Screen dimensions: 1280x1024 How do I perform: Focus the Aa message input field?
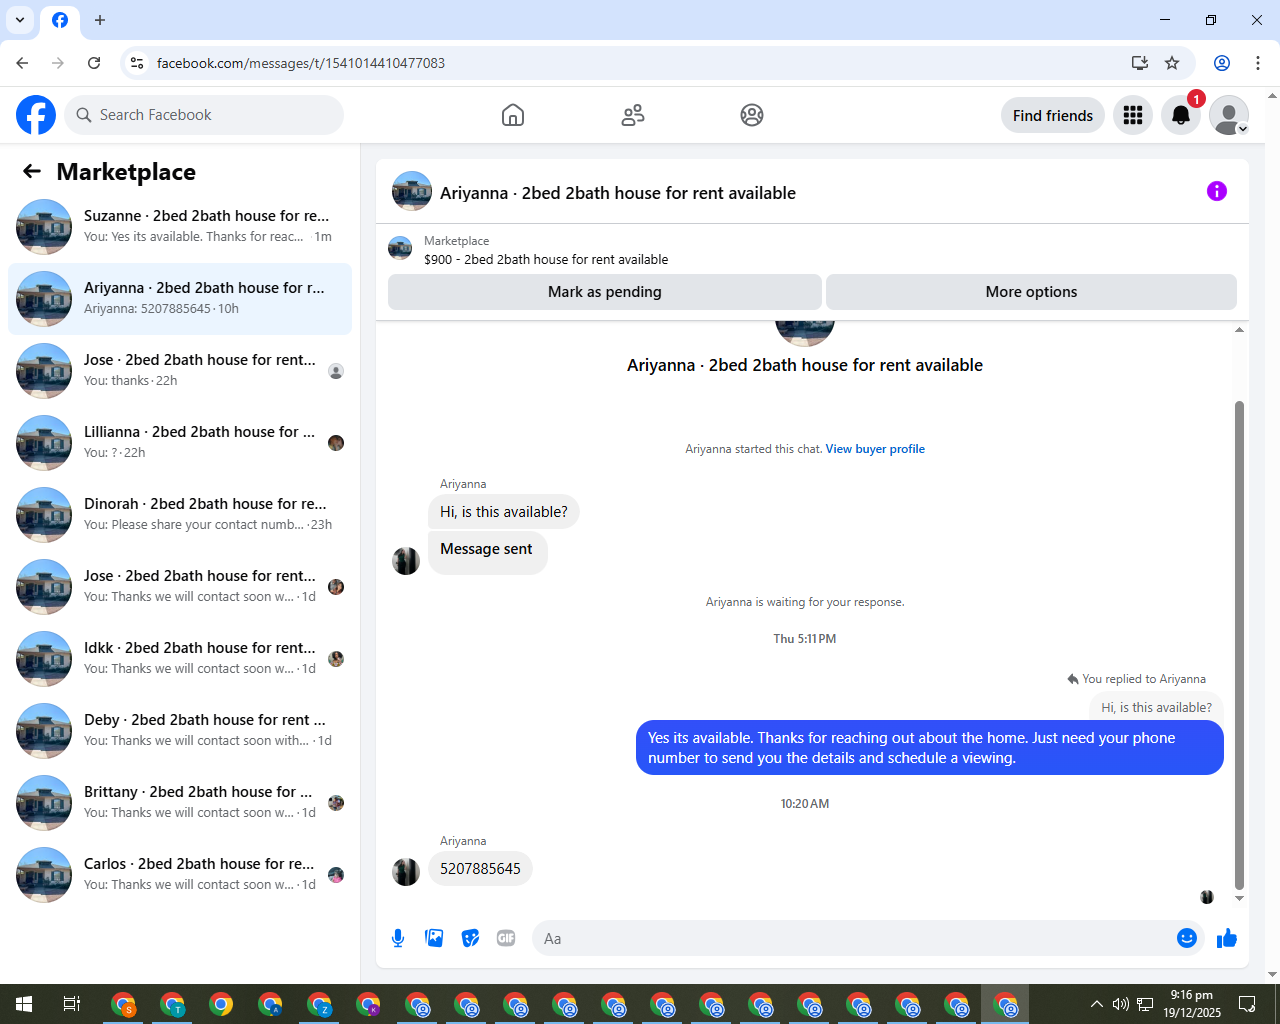tap(852, 938)
